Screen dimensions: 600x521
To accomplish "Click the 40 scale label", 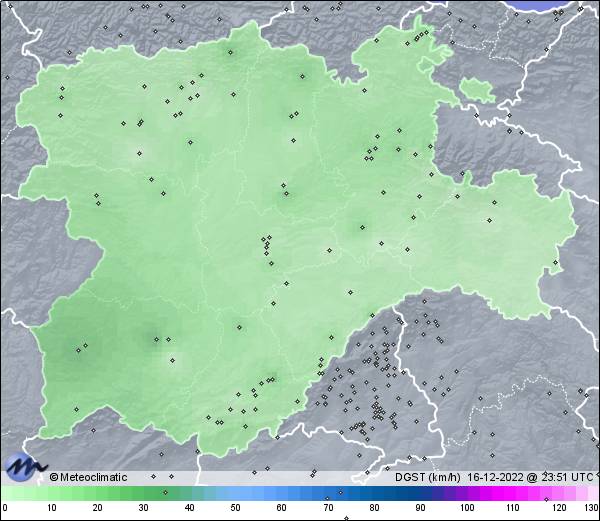I will (190, 508).
